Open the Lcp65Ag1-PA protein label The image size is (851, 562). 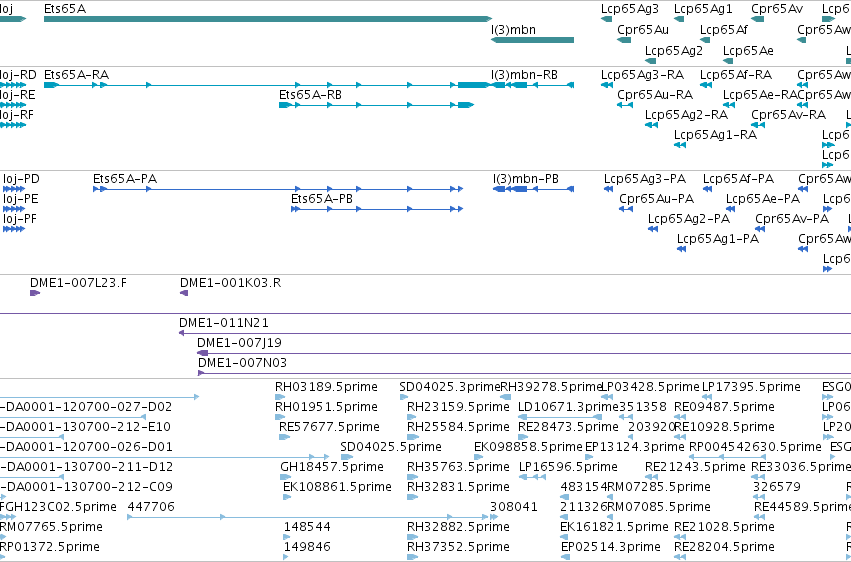coord(717,239)
